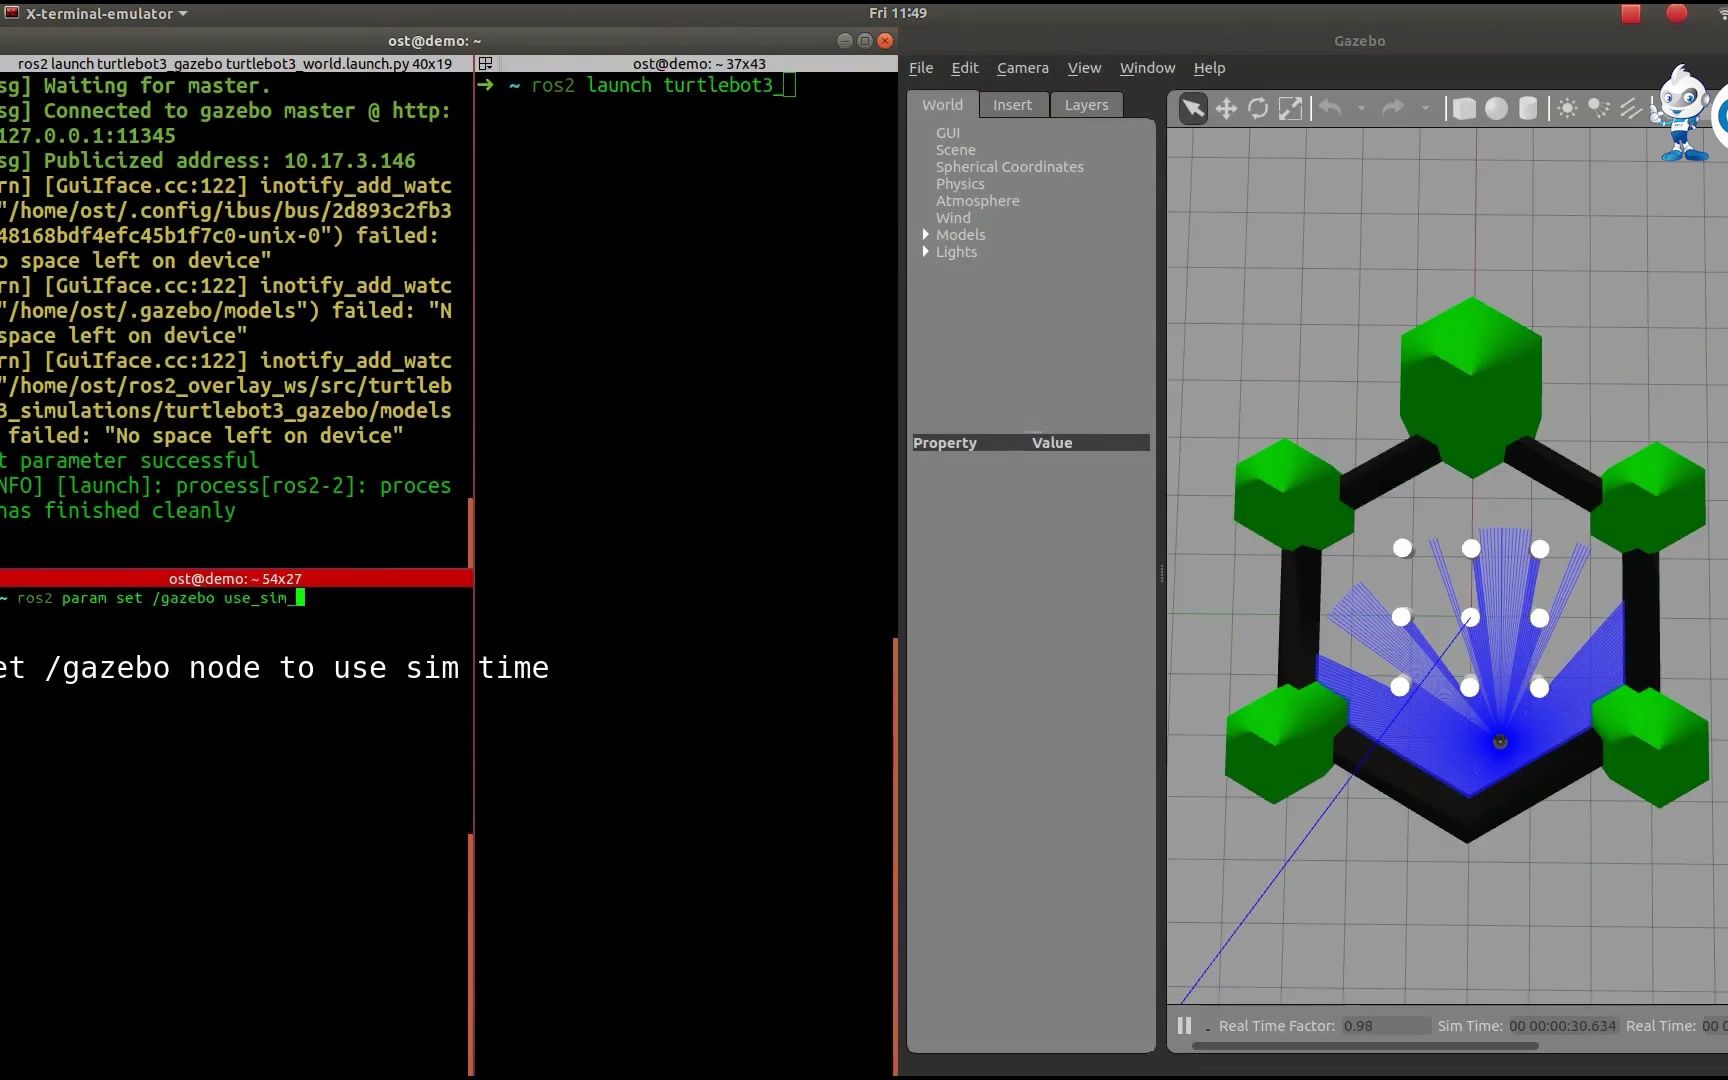Viewport: 1728px width, 1080px height.
Task: Select the arrow selection mode tool
Action: click(1193, 108)
